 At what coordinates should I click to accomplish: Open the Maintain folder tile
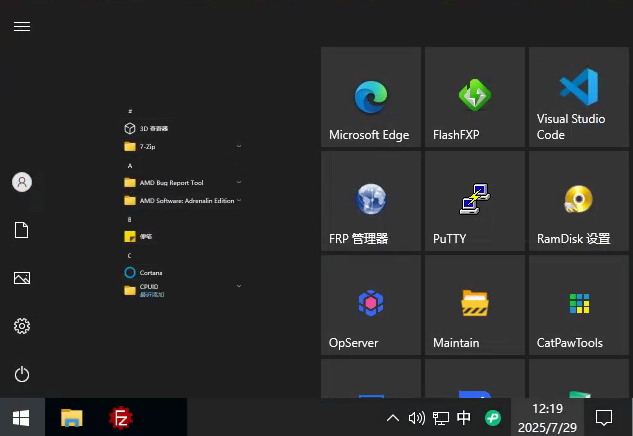coord(474,305)
